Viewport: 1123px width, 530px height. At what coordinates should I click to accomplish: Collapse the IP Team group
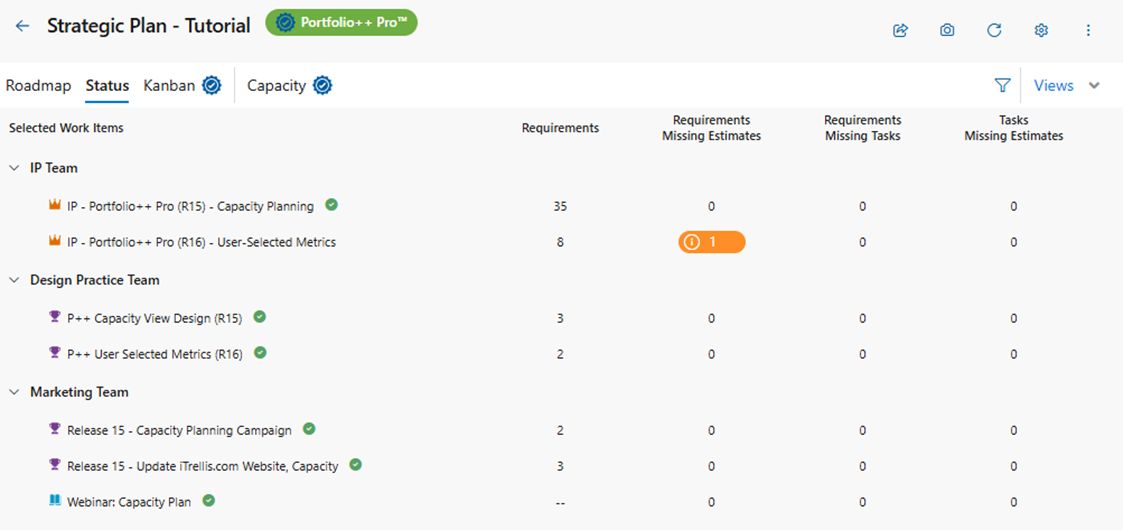pyautogui.click(x=14, y=168)
